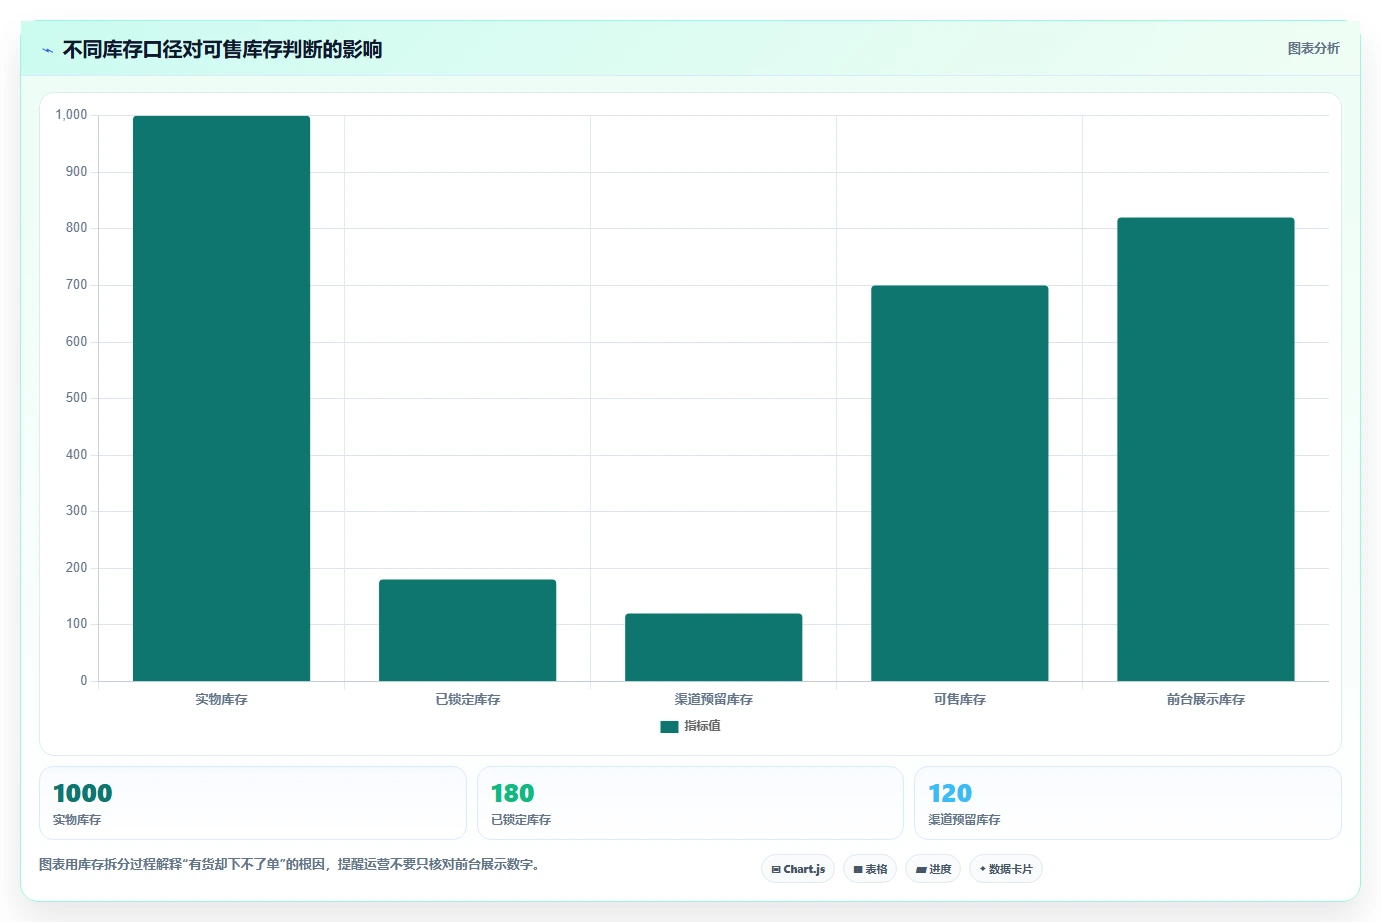Click the 进度 tag chip

tap(933, 869)
